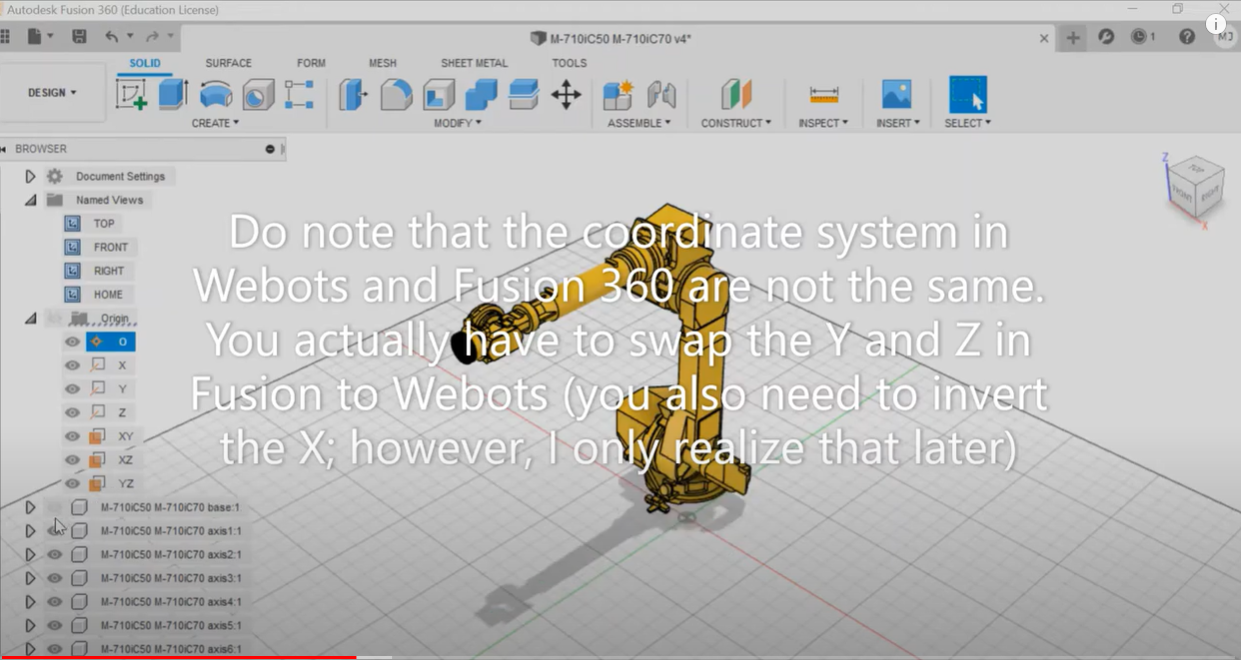1241x660 pixels.
Task: Select the Extrude tool
Action: click(174, 95)
